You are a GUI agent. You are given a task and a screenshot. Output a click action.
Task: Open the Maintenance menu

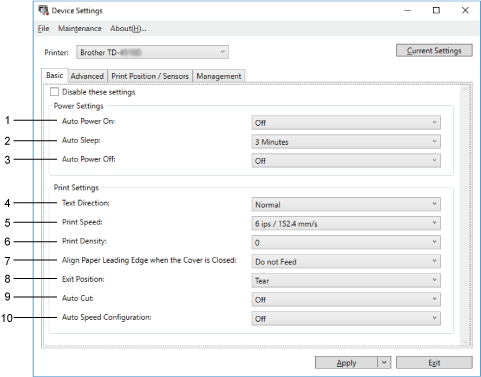coord(80,29)
